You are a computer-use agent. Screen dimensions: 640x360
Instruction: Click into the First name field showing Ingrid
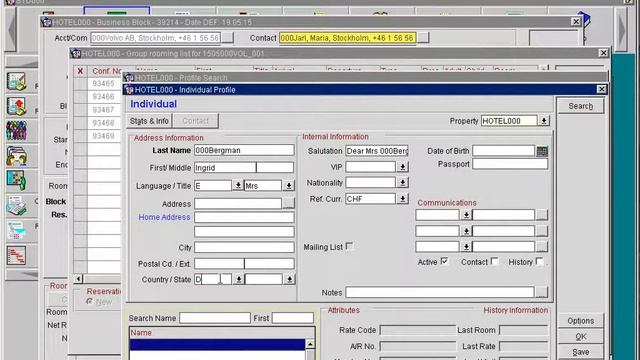pos(225,167)
